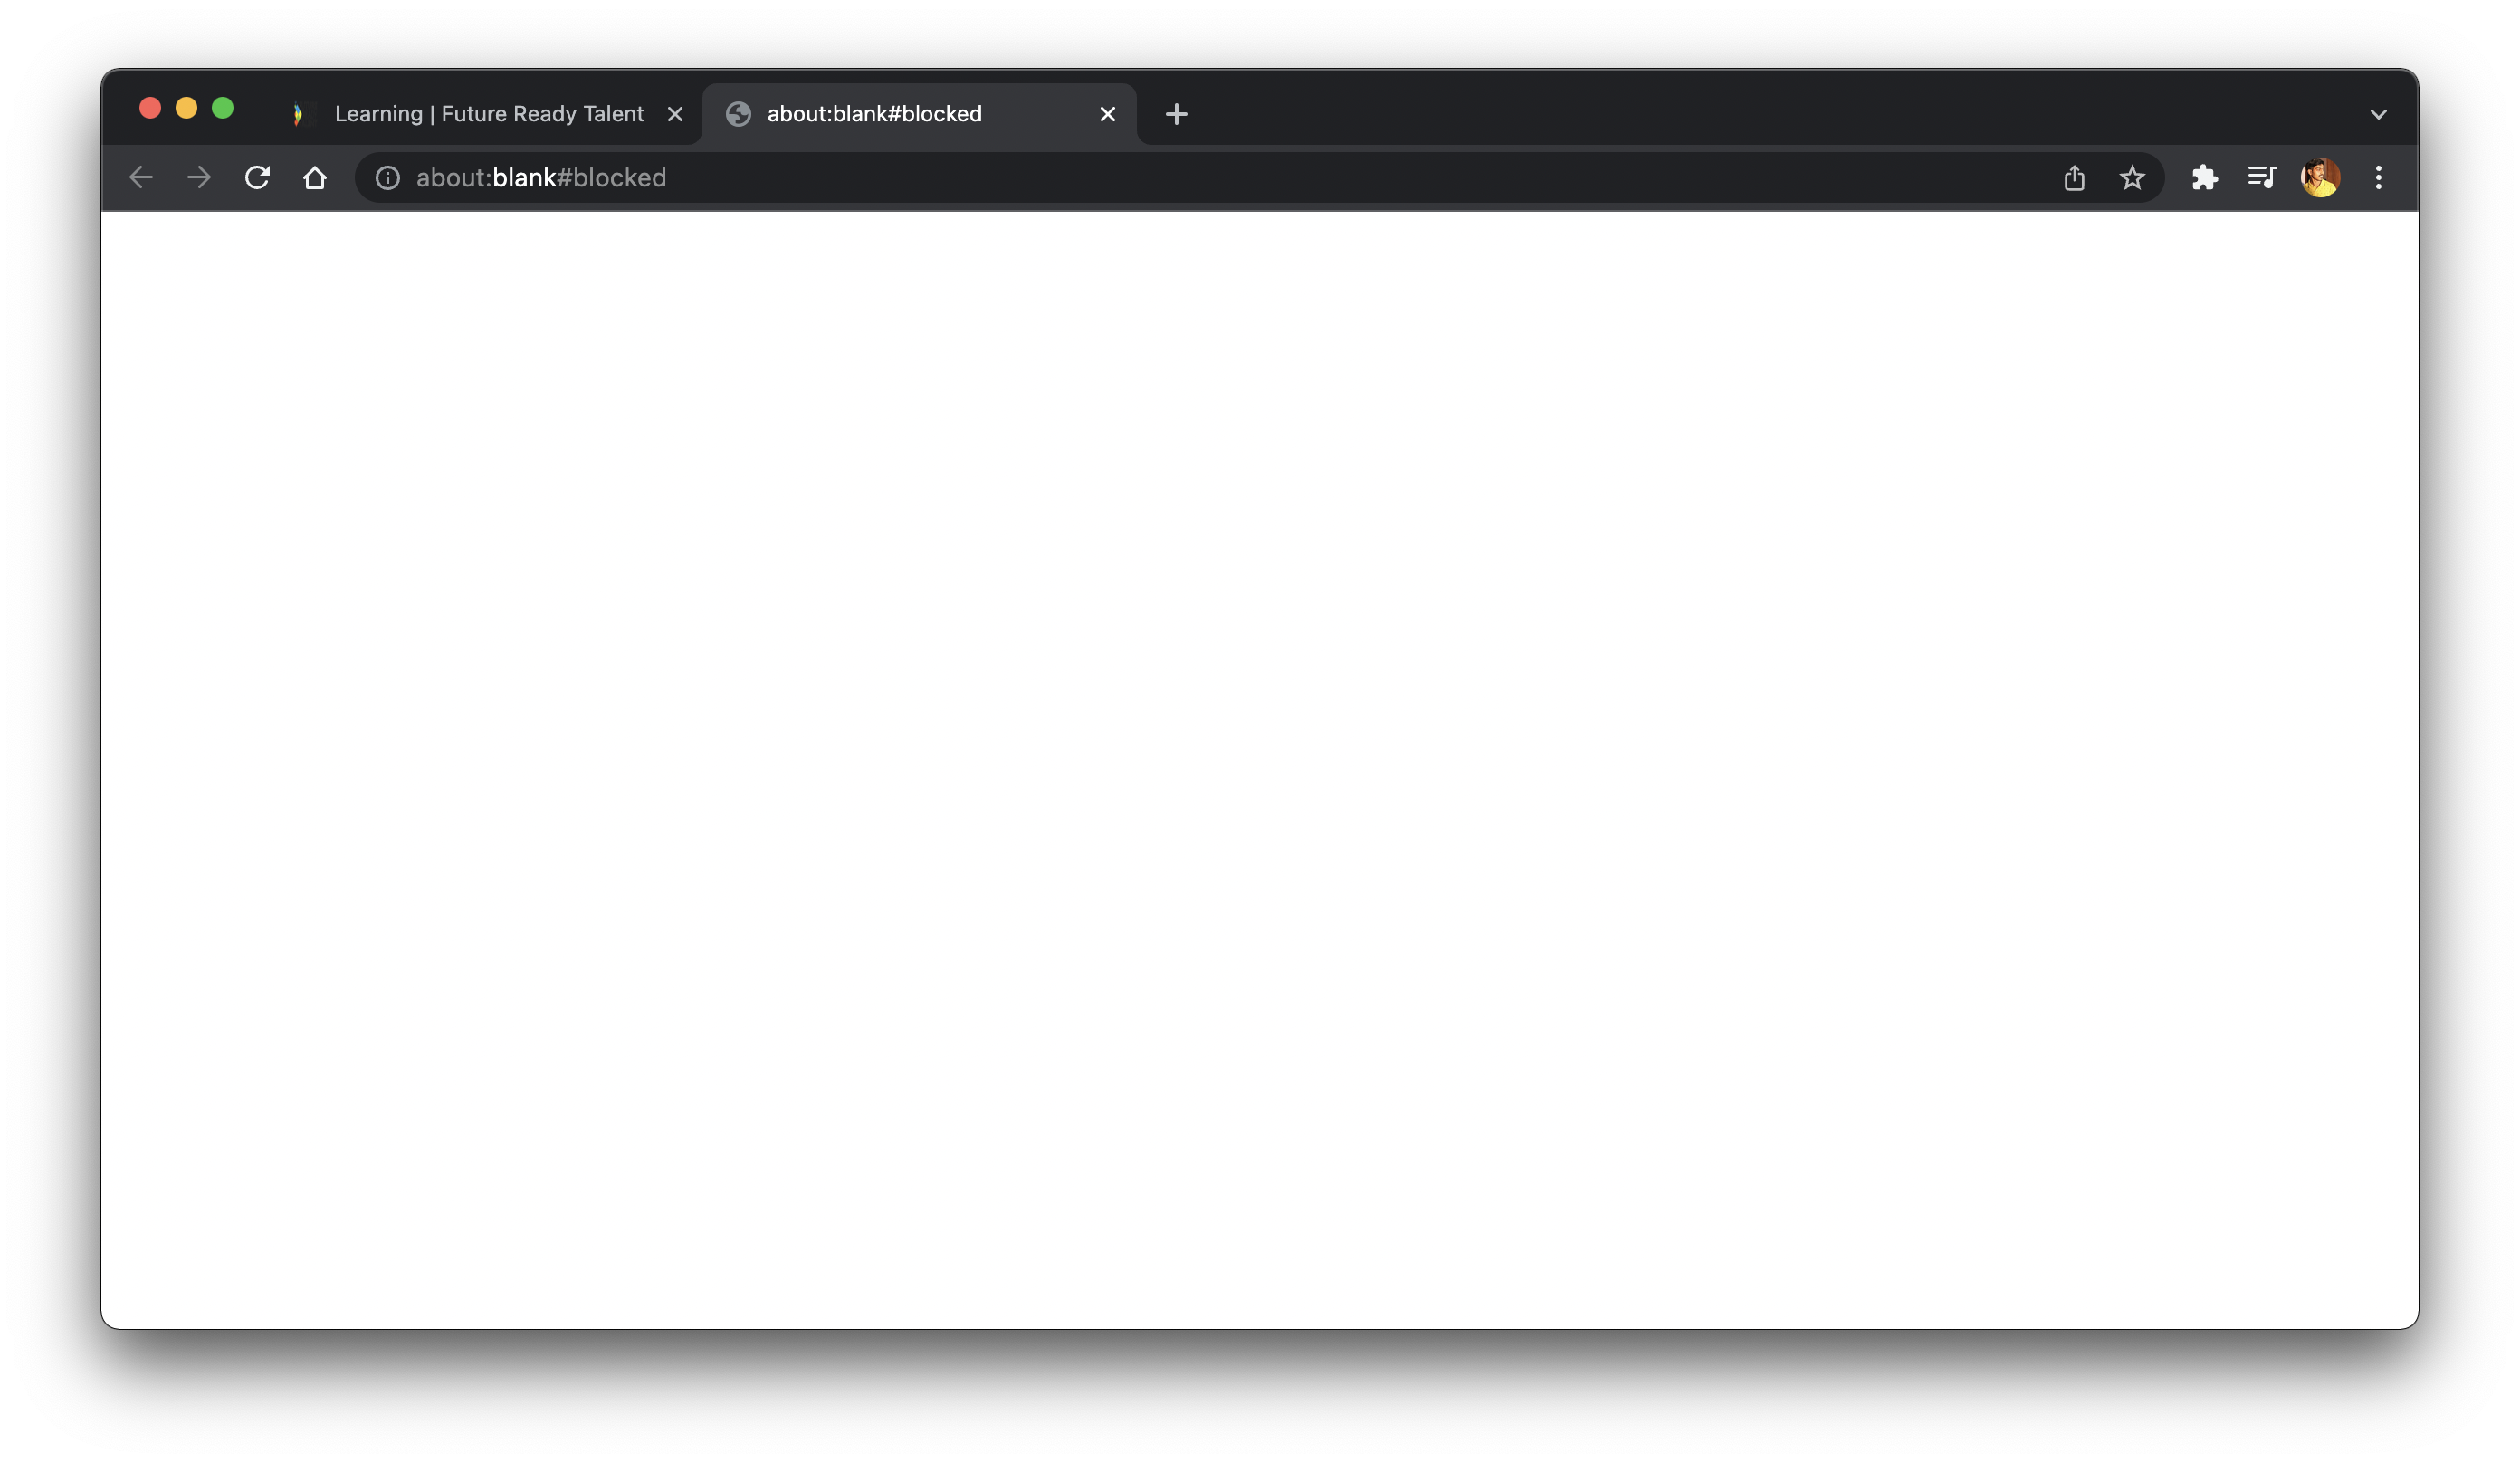Click the profile avatar picture
2520x1463 pixels.
pyautogui.click(x=2320, y=178)
